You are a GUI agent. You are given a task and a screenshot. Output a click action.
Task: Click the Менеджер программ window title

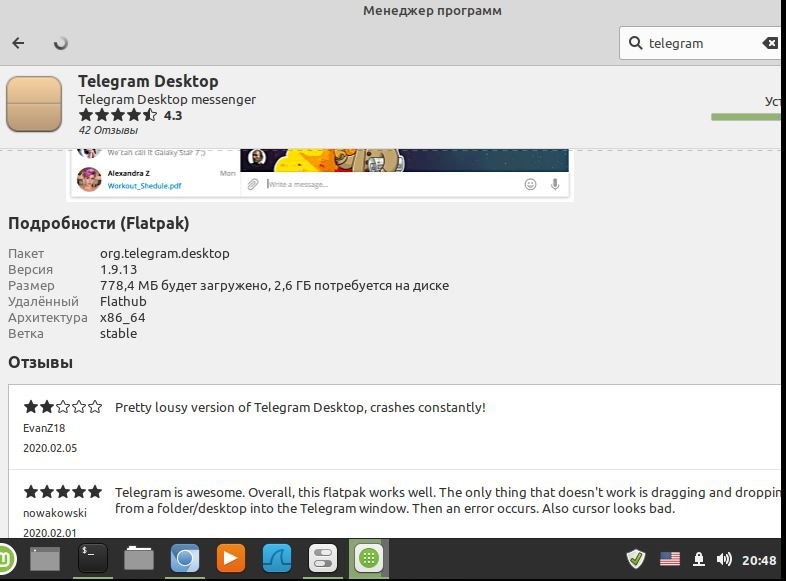432,11
